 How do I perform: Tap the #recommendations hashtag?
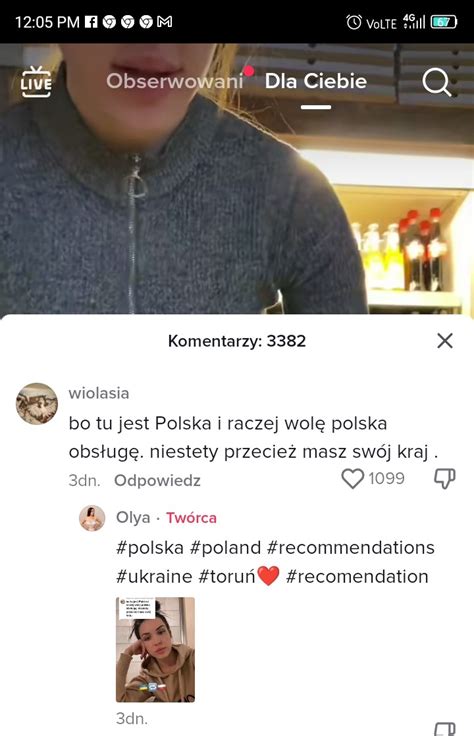pos(351,548)
